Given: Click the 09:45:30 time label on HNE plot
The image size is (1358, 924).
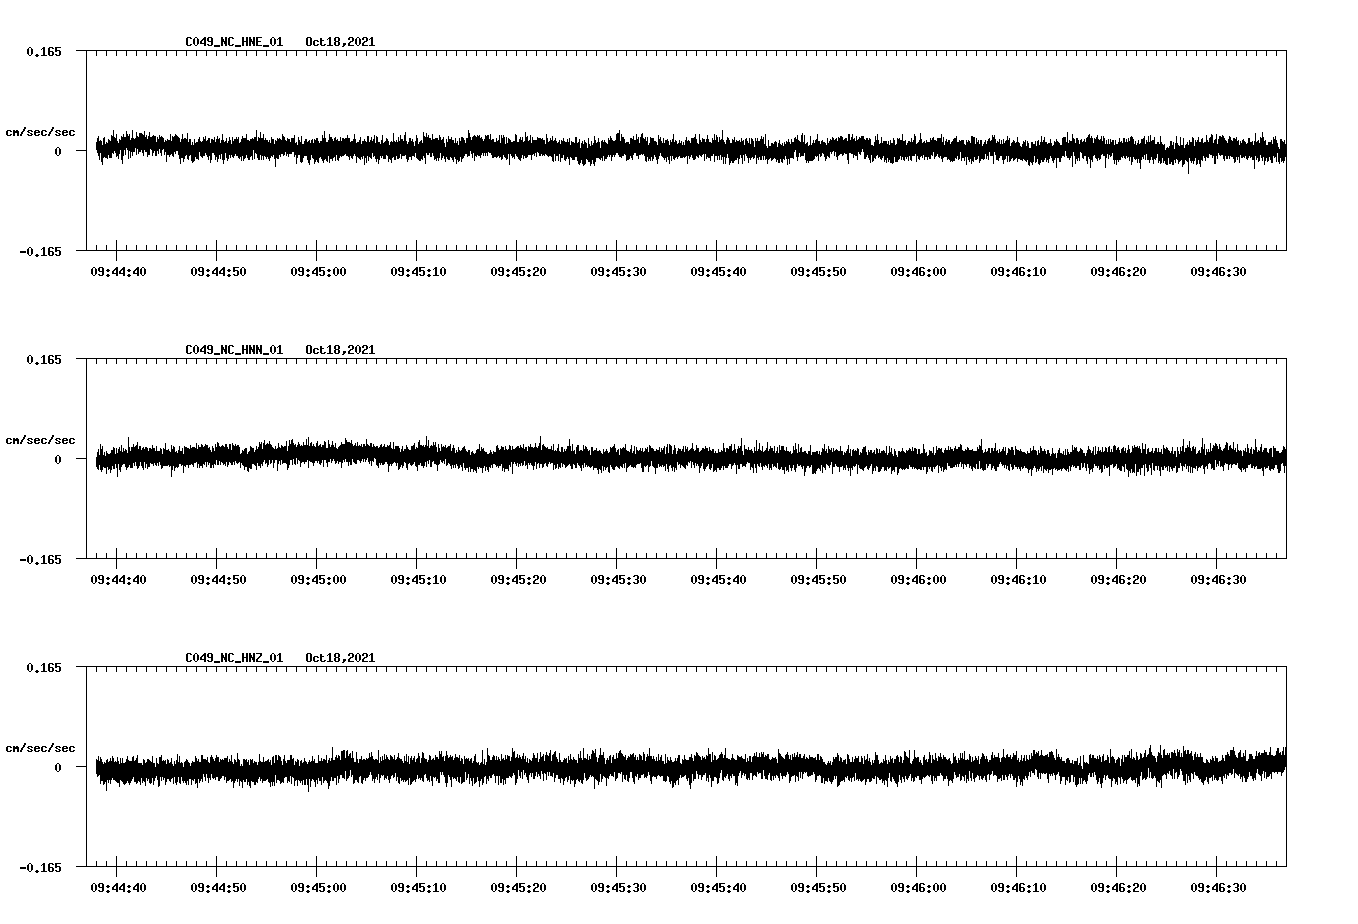Looking at the screenshot, I should (618, 271).
